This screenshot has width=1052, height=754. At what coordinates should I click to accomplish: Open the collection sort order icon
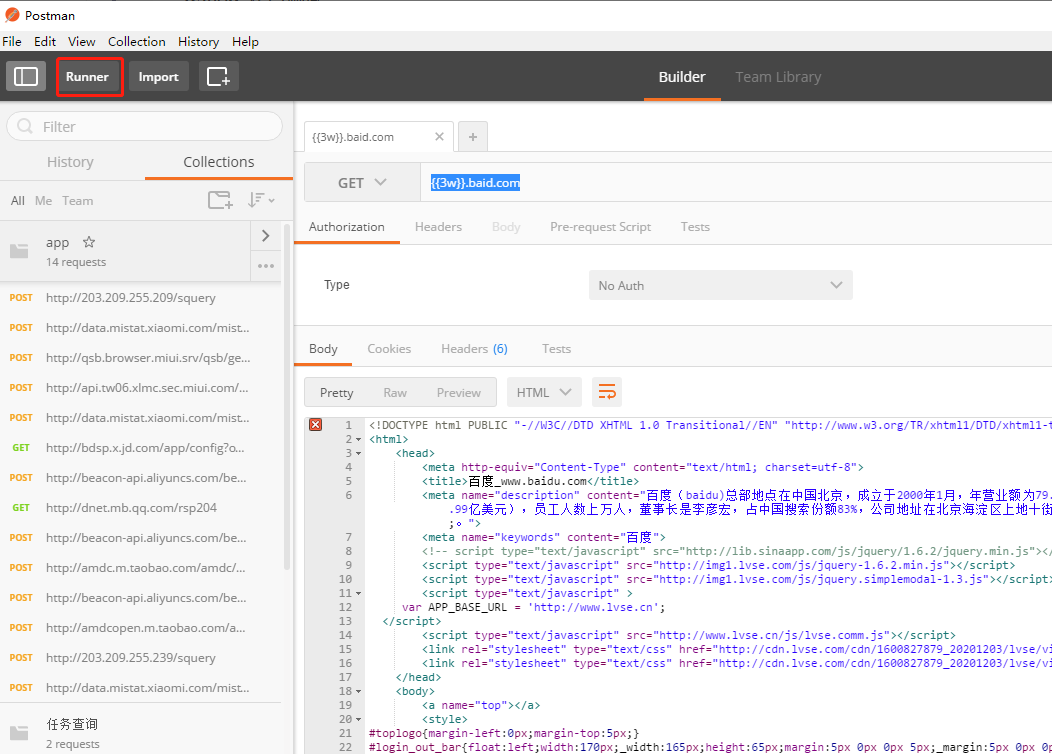261,200
